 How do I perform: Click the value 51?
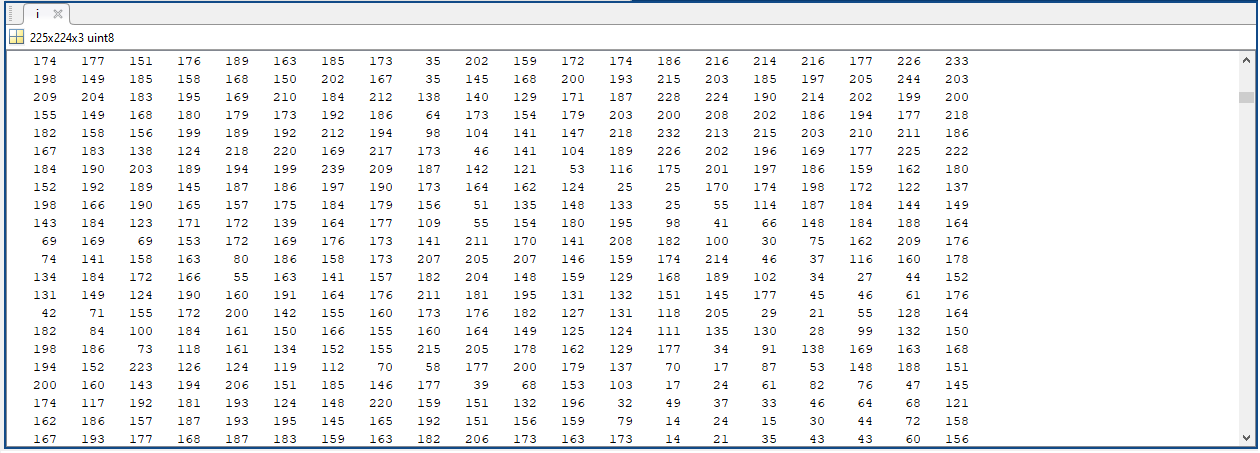[481, 205]
